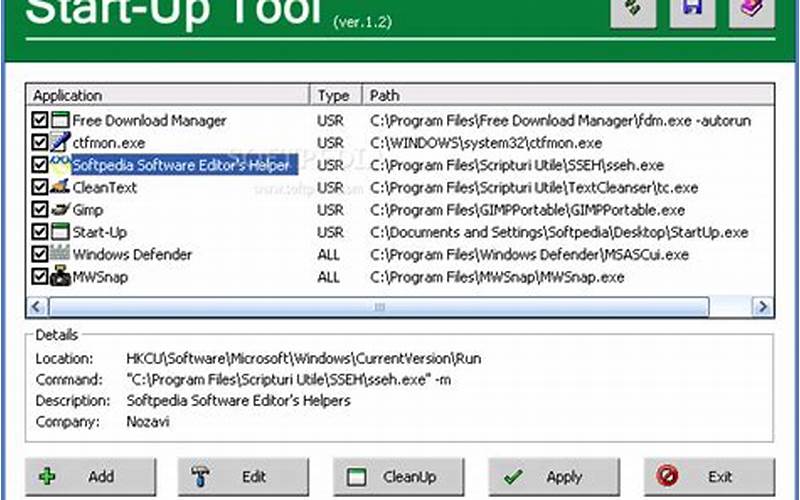
Task: Click the Exit button
Action: click(709, 477)
